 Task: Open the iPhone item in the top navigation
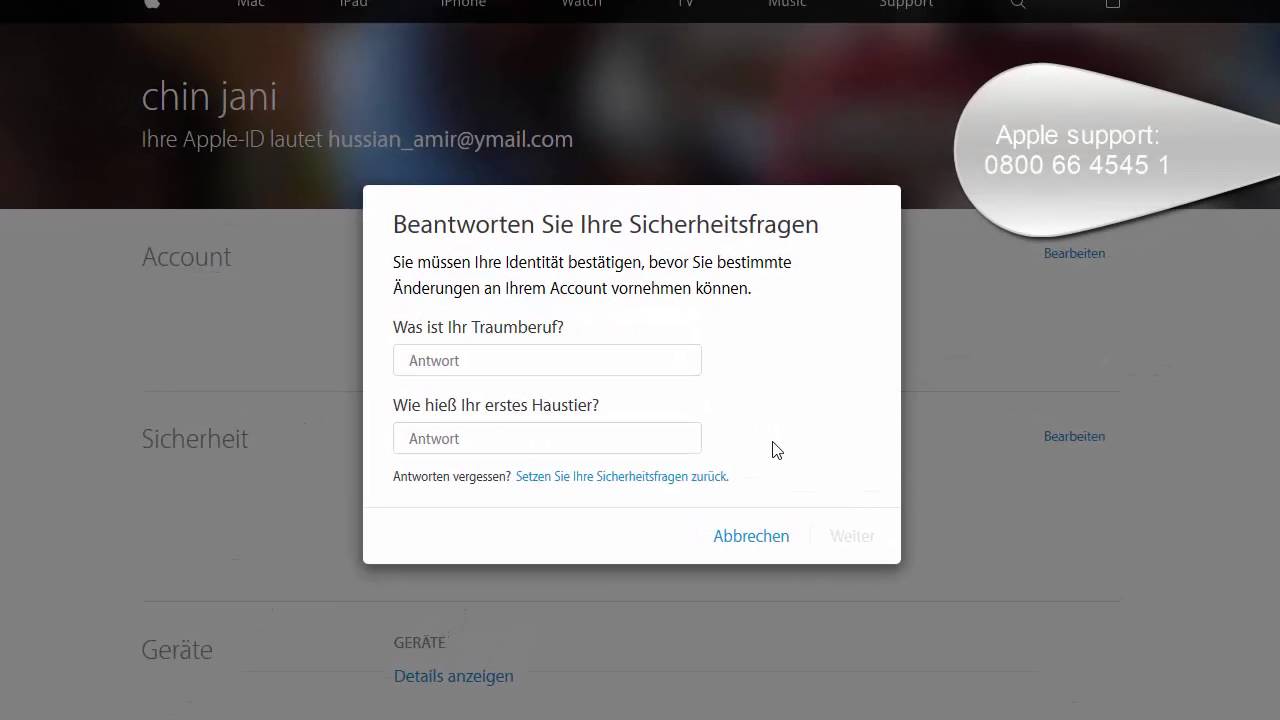coord(463,4)
